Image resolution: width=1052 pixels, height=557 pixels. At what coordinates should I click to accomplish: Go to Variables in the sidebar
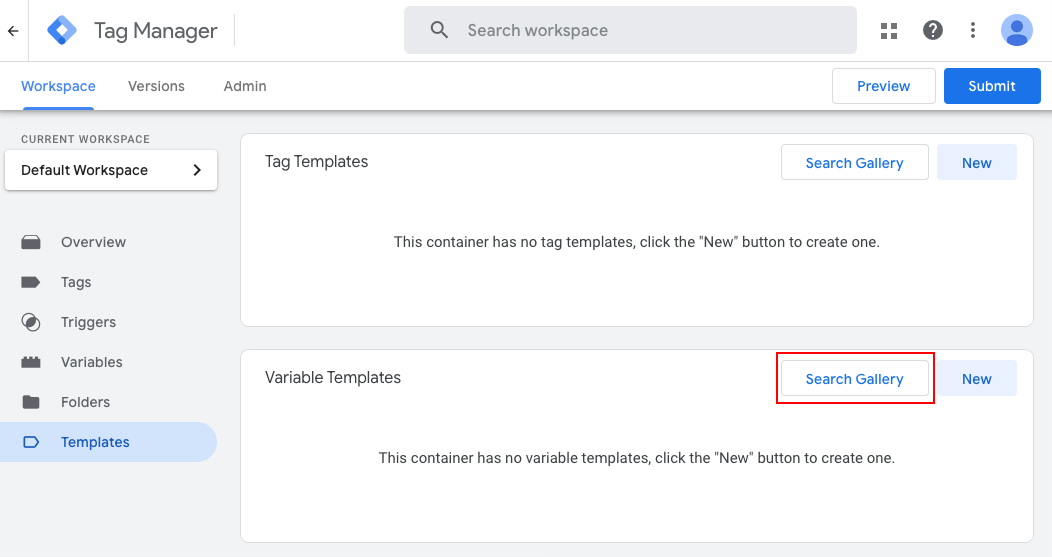[91, 362]
